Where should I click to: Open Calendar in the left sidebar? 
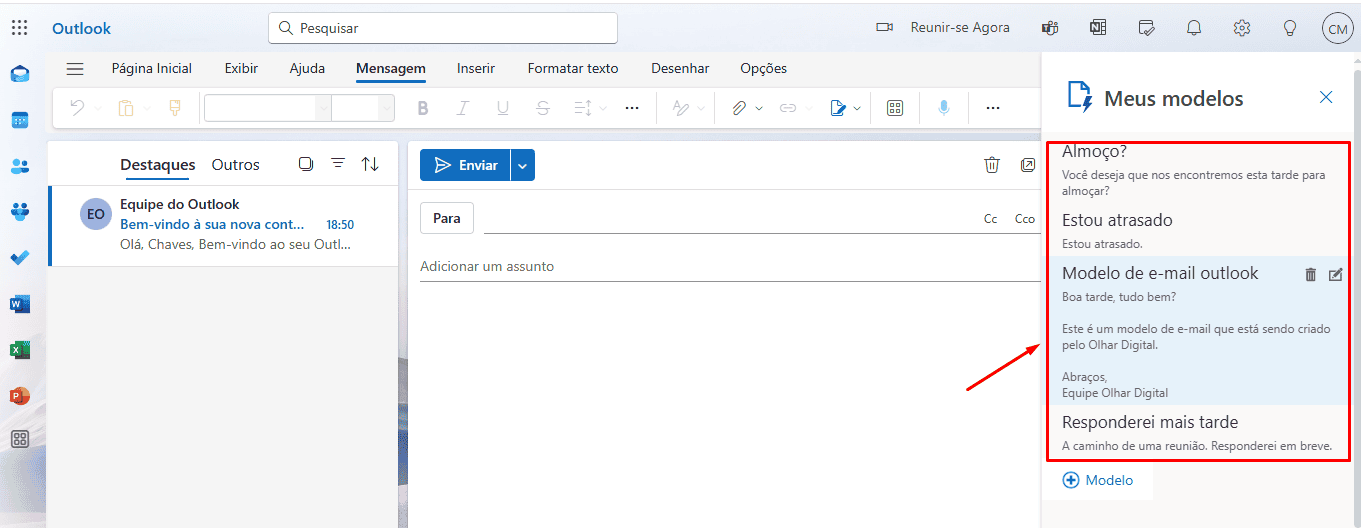20,120
